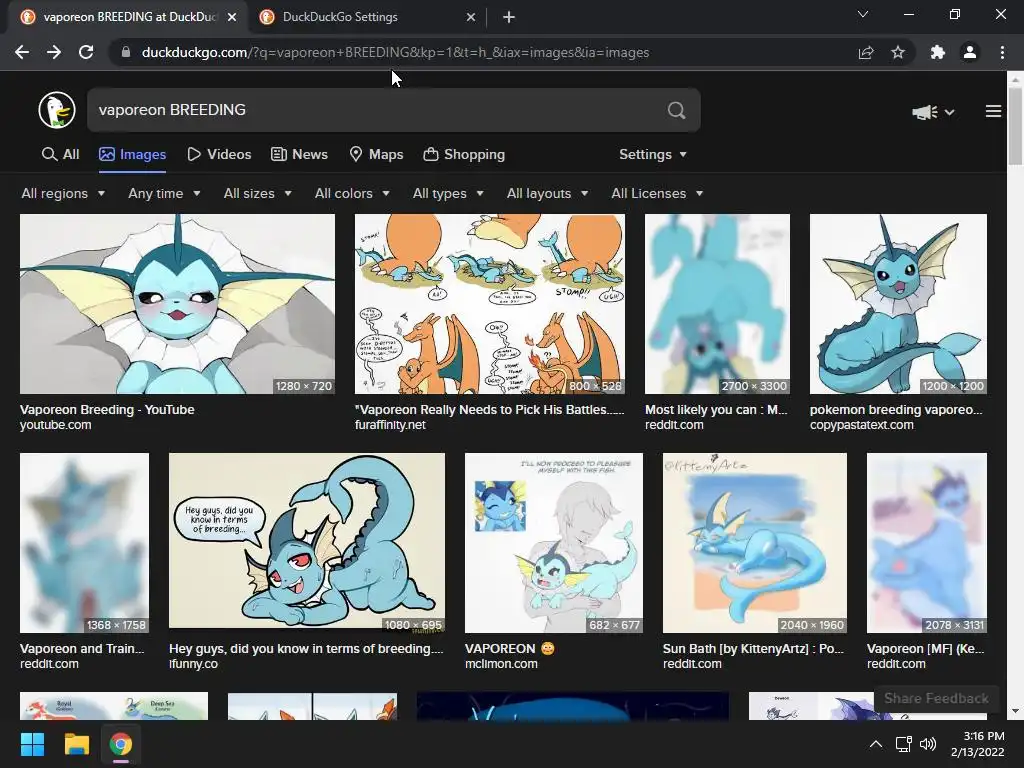This screenshot has height=768, width=1024.
Task: Switch to the DuckDuckGo Settings browser tab
Action: (368, 17)
